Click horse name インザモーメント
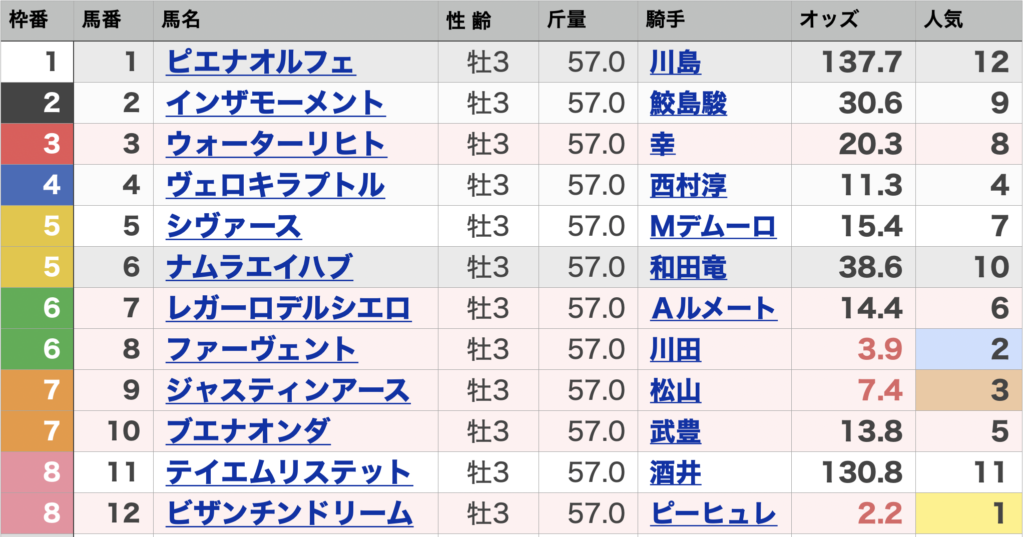The height and width of the screenshot is (537, 1024). tap(275, 103)
